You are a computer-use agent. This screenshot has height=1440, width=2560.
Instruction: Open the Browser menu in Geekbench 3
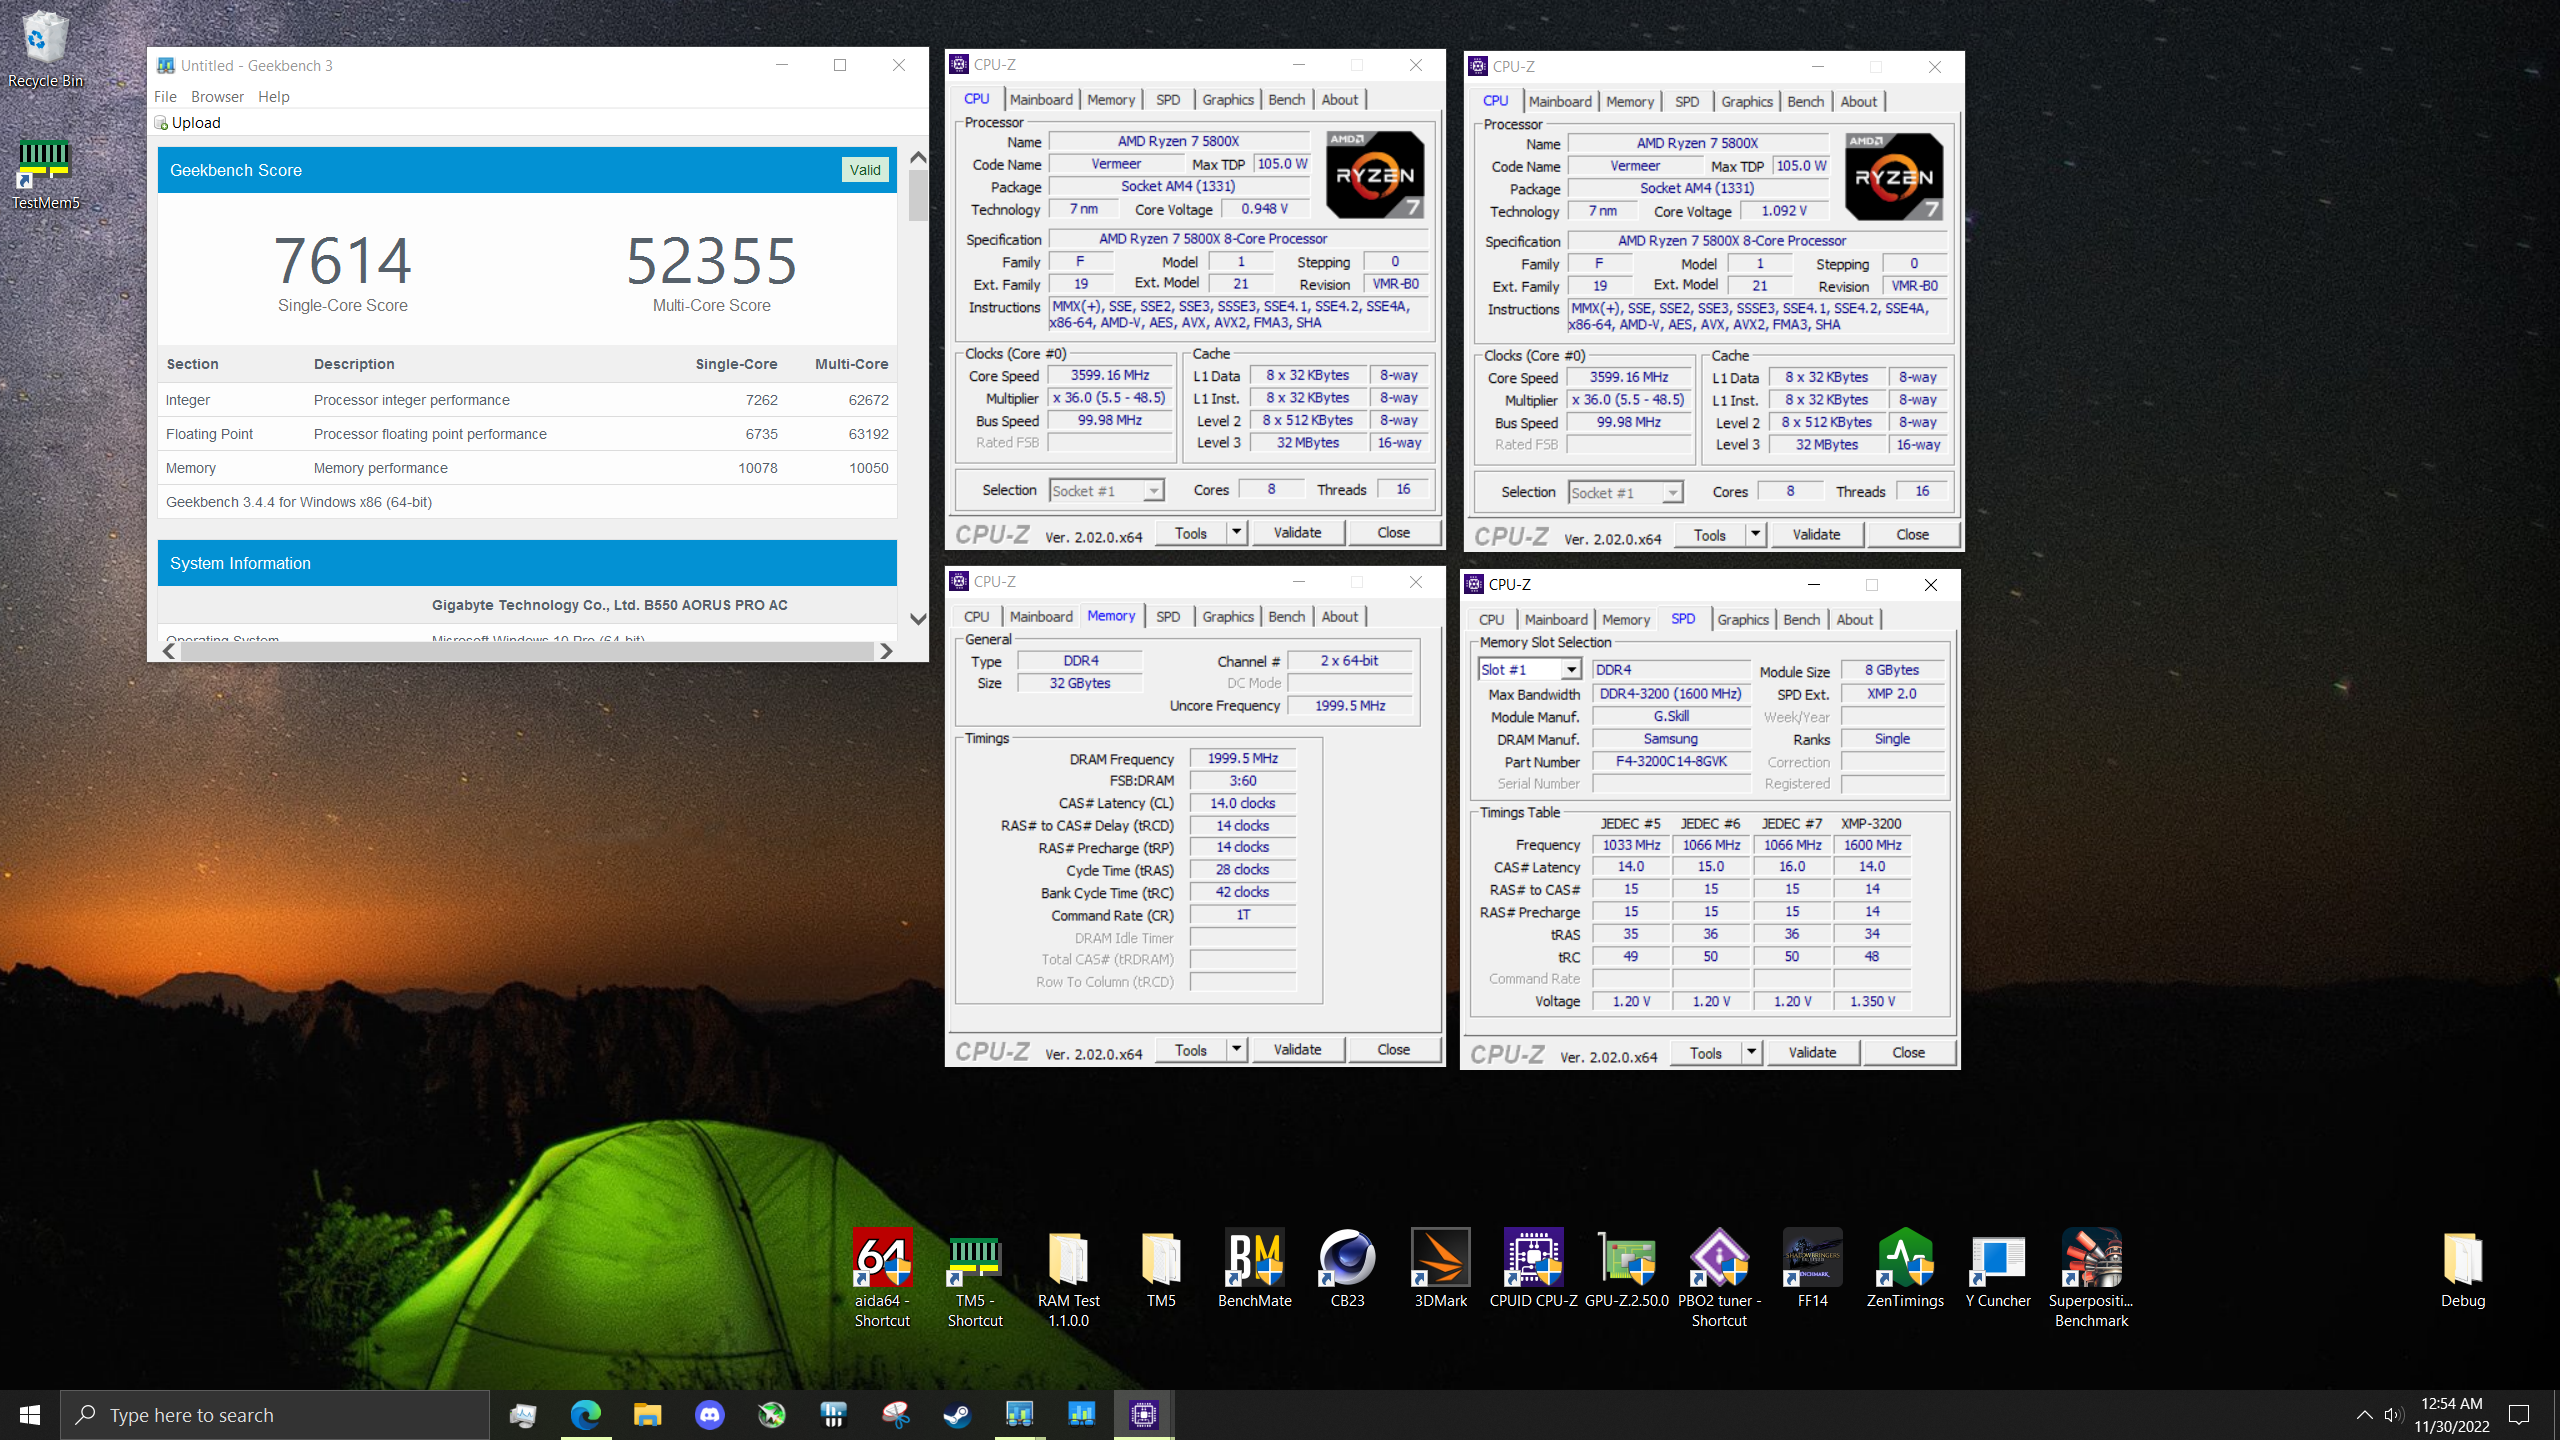(x=217, y=97)
